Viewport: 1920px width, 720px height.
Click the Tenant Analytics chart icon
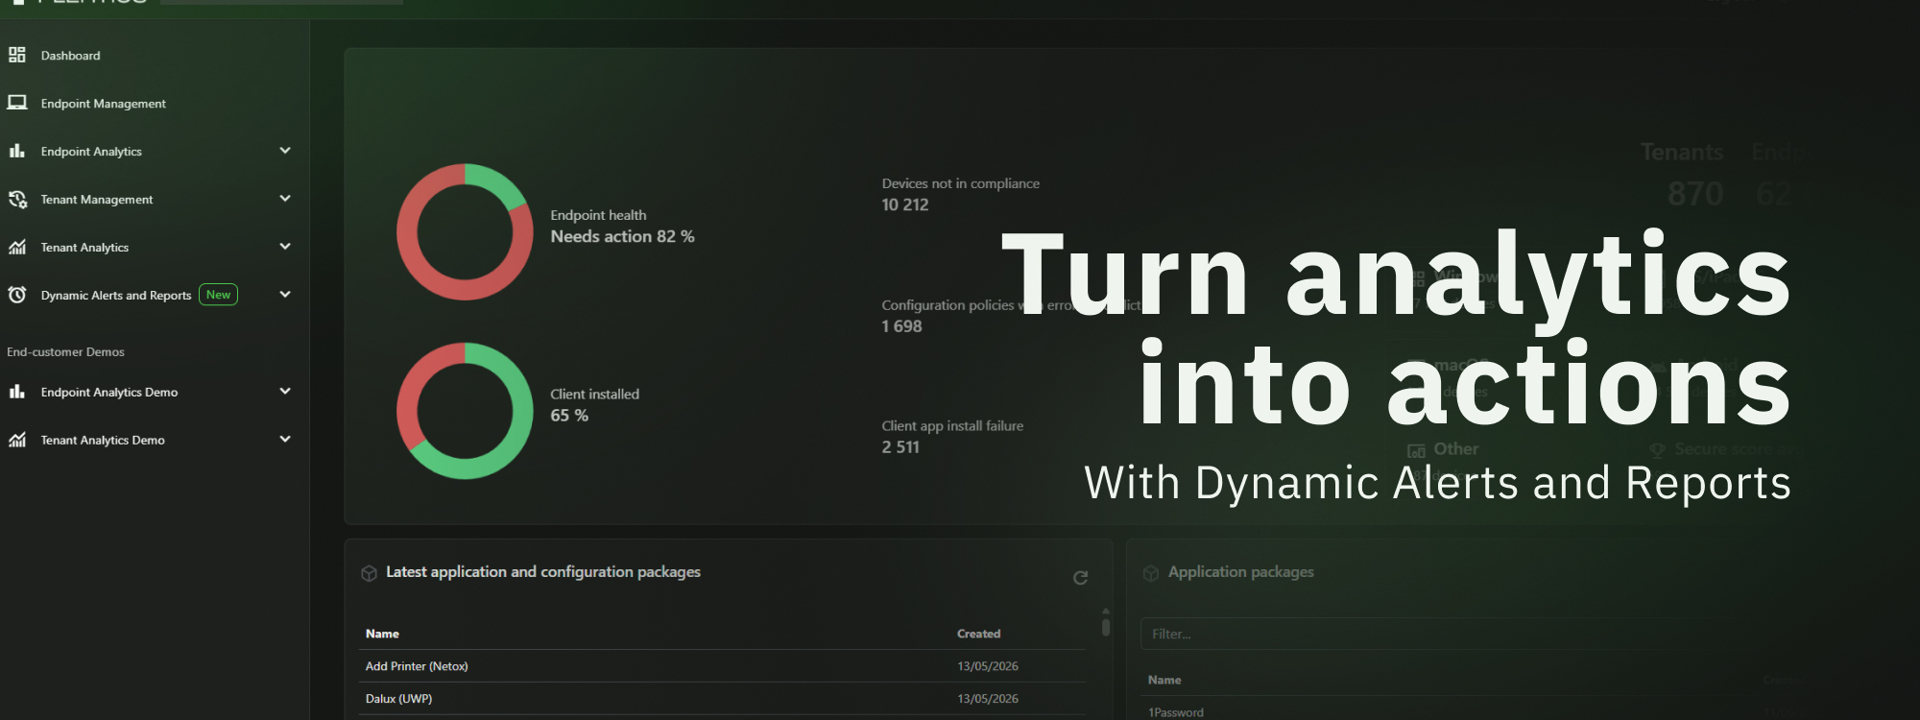pyautogui.click(x=17, y=247)
